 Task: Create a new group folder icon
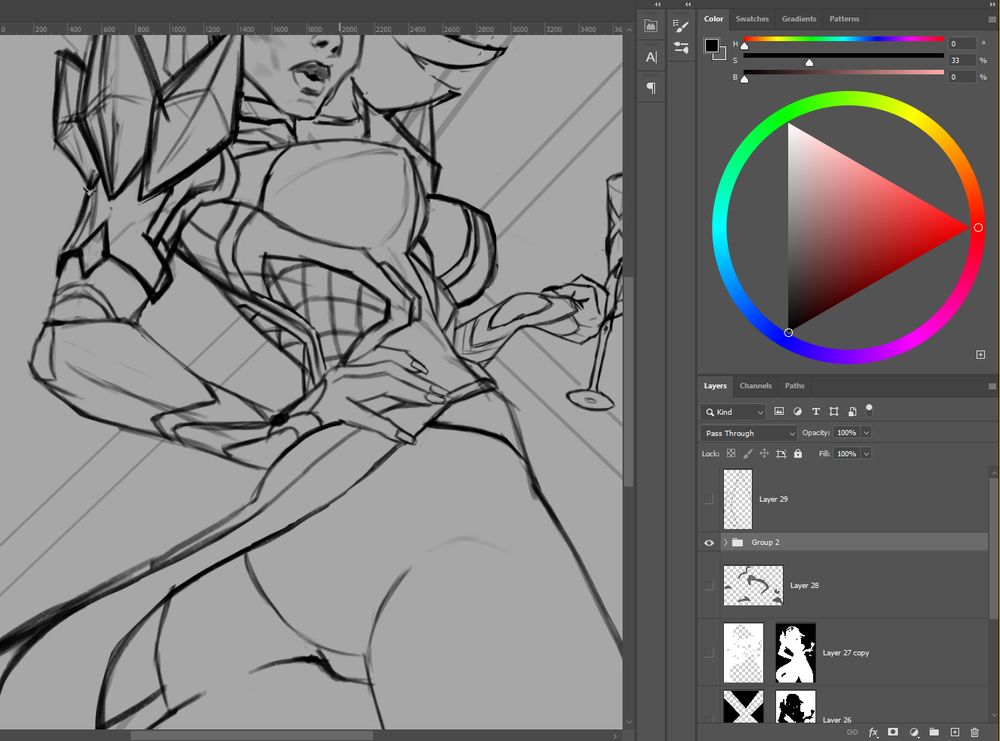pyautogui.click(x=934, y=732)
